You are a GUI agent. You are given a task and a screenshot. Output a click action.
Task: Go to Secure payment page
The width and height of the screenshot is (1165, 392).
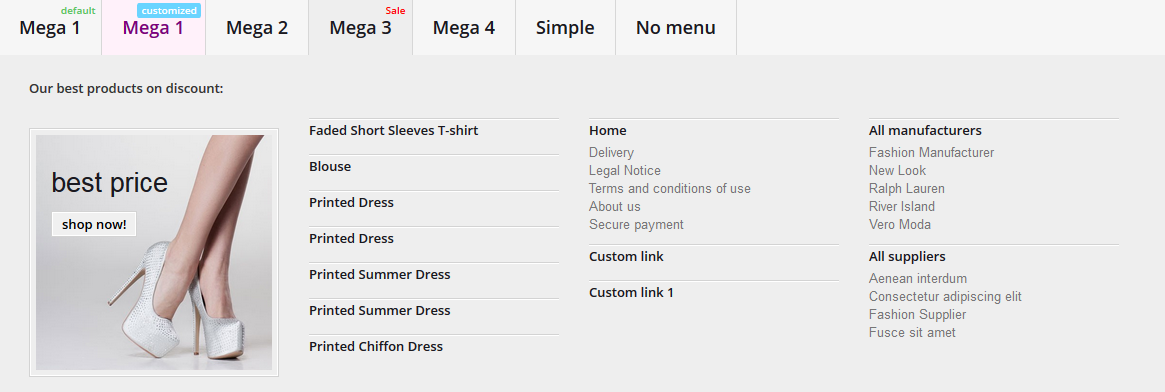coord(636,224)
